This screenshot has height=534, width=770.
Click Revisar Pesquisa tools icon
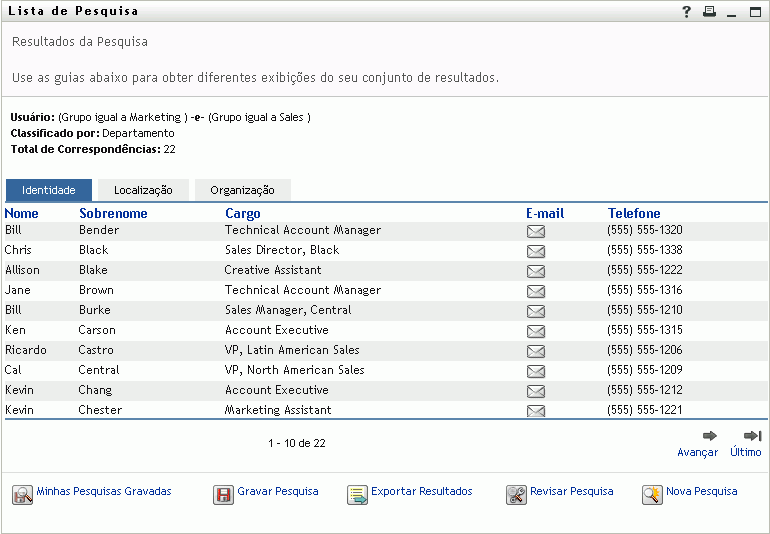[x=516, y=494]
